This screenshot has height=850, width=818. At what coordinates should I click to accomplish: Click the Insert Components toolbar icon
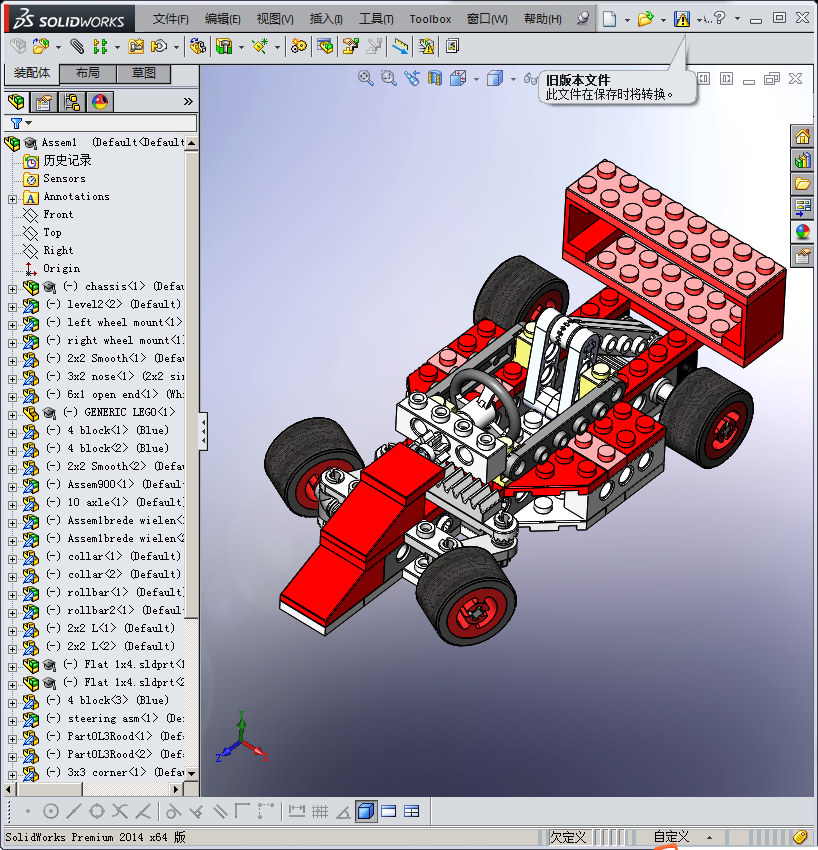41,47
